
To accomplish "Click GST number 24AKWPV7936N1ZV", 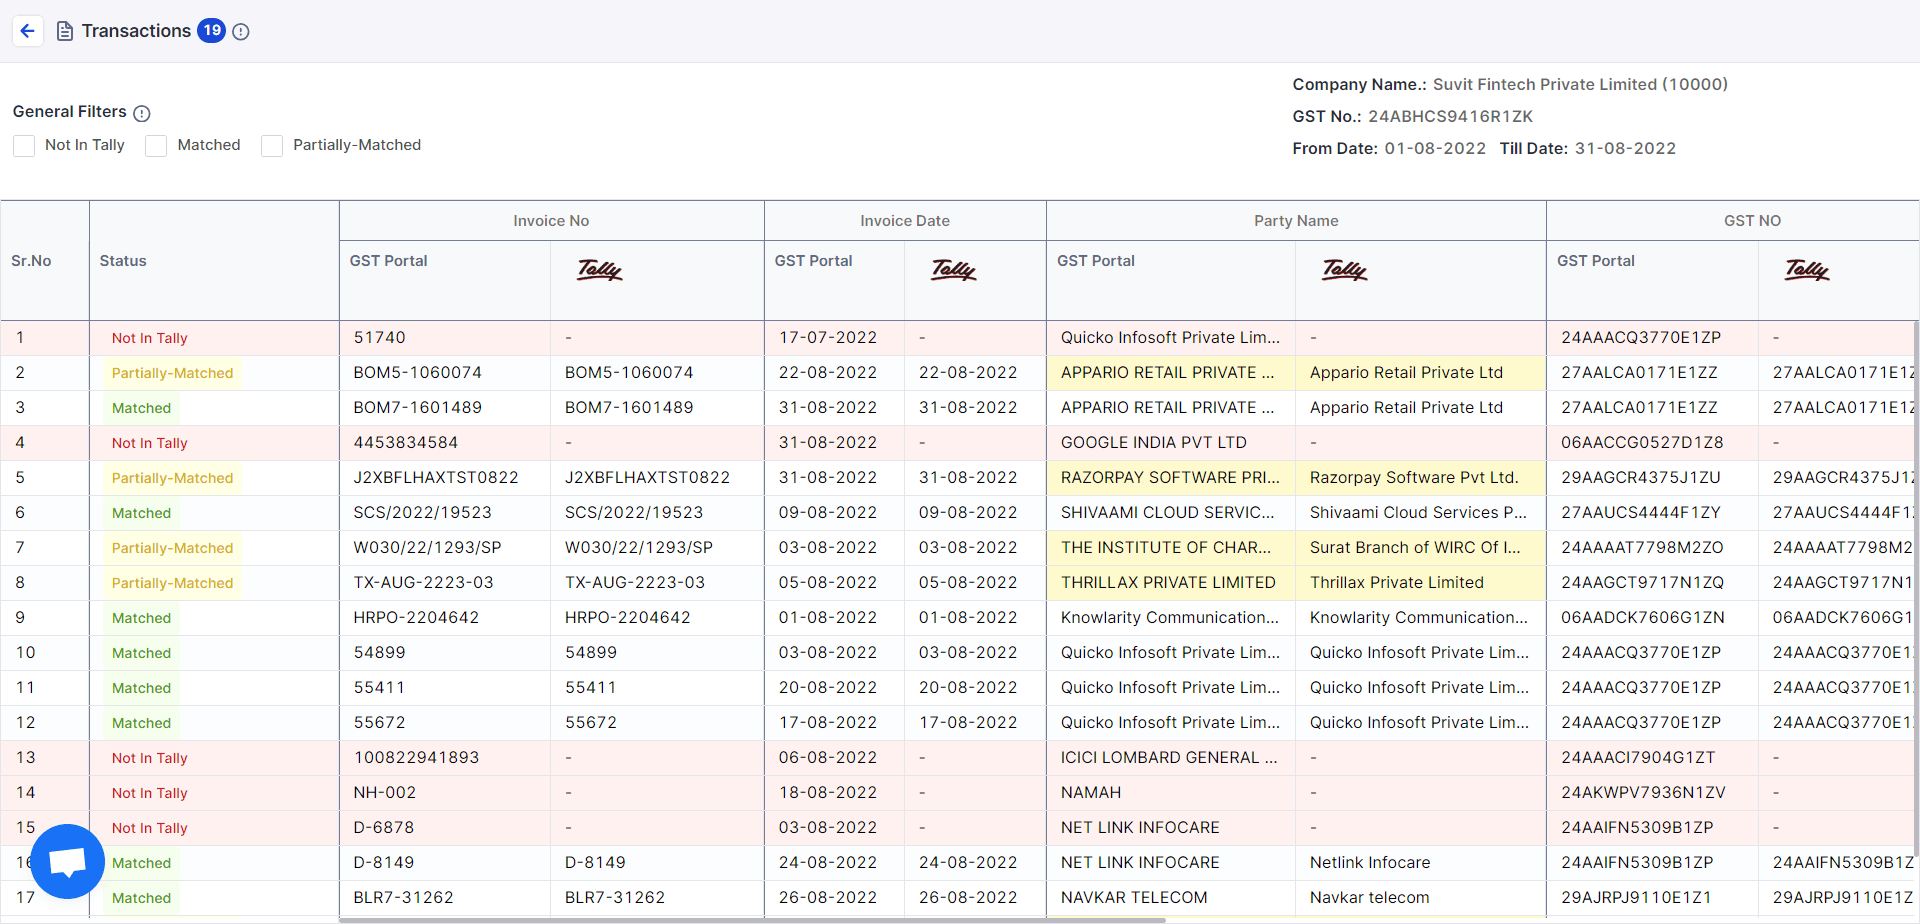I will (1643, 793).
